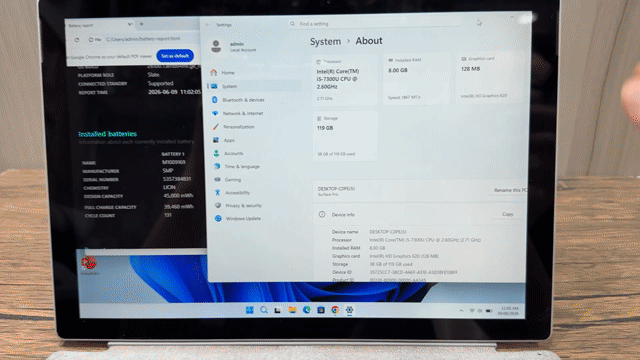Click the Accounts person icon in sidebar
The image size is (640, 360).
click(216, 153)
